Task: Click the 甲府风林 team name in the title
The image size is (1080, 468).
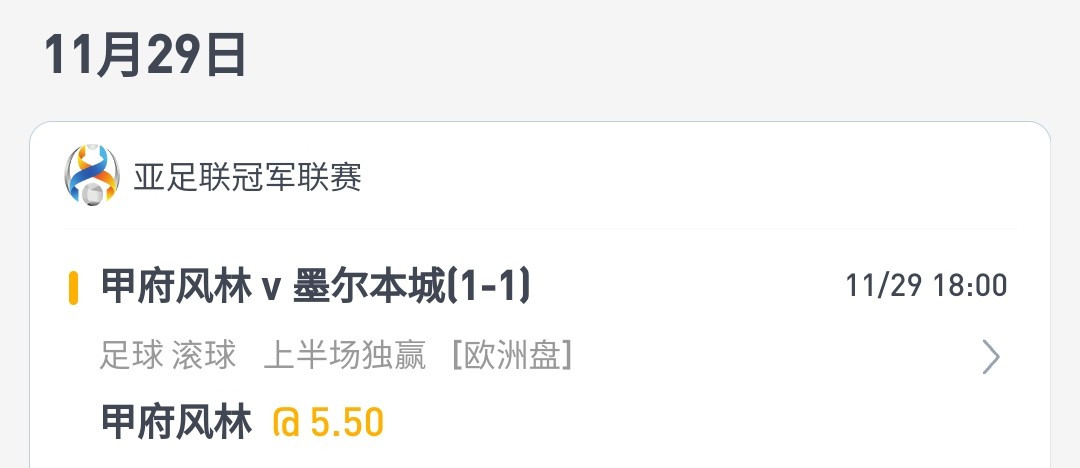Action: pyautogui.click(x=176, y=287)
